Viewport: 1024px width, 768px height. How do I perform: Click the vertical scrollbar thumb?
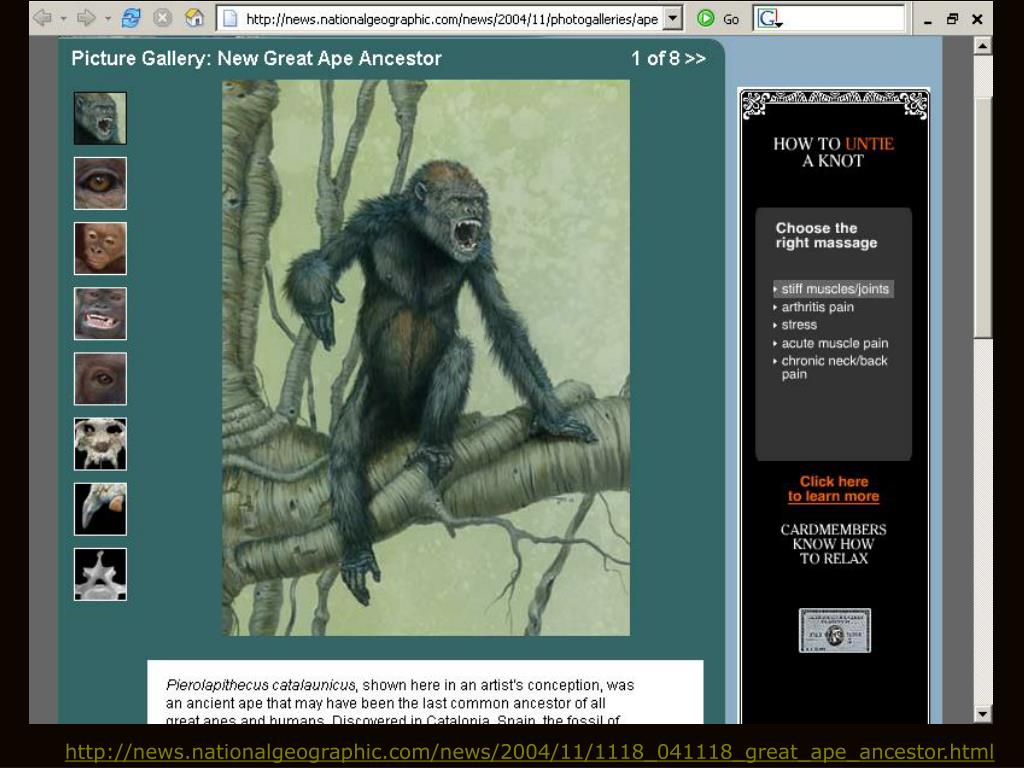[982, 216]
